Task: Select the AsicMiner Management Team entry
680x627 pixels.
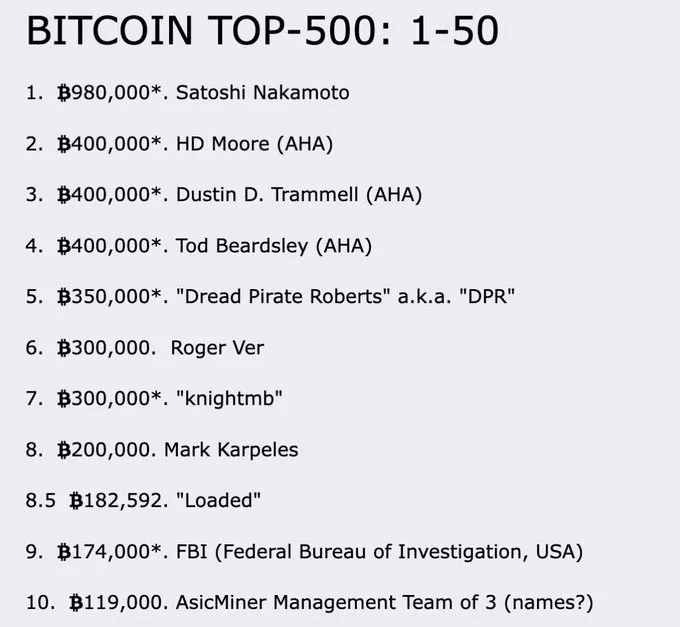Action: pyautogui.click(x=325, y=603)
